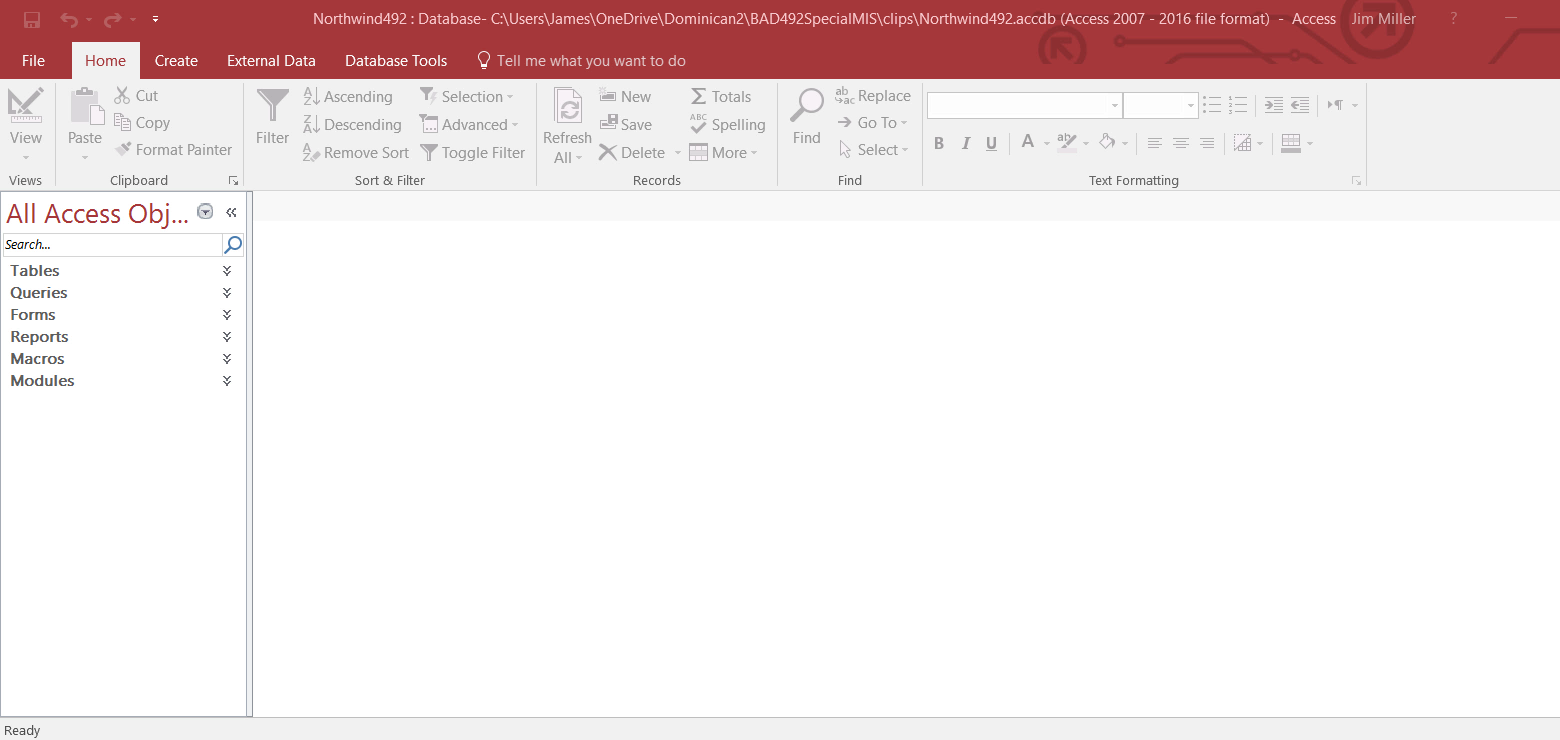Screen dimensions: 1560x740
Task: Open the Go To dropdown
Action: (872, 123)
